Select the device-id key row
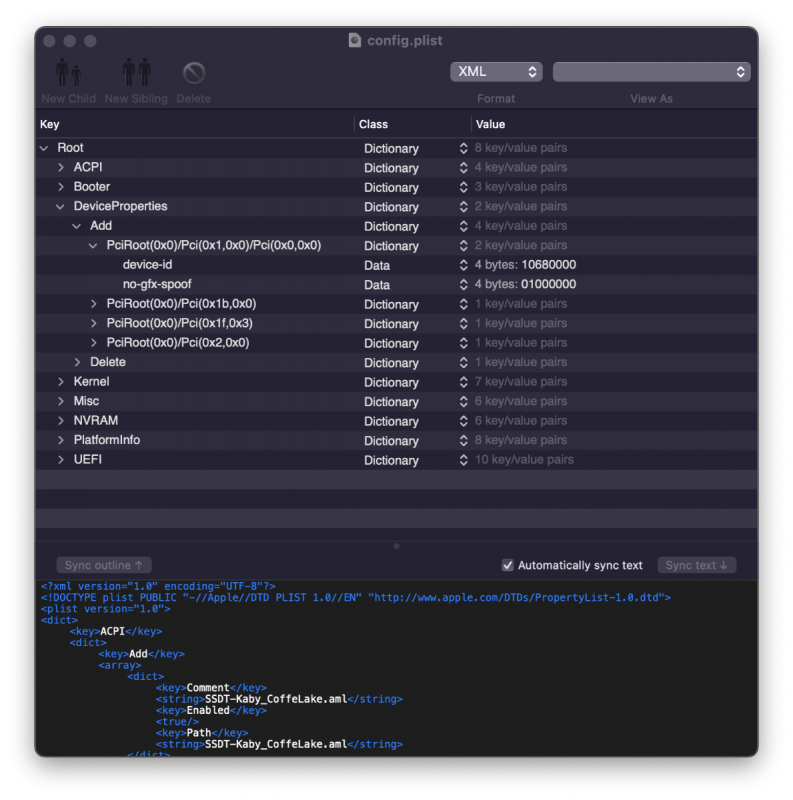This screenshot has height=800, width=793. point(148,265)
